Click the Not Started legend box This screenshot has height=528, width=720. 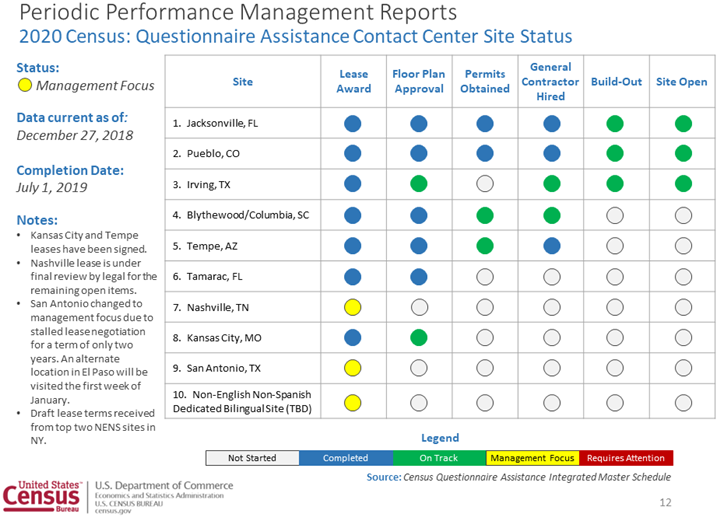click(252, 458)
